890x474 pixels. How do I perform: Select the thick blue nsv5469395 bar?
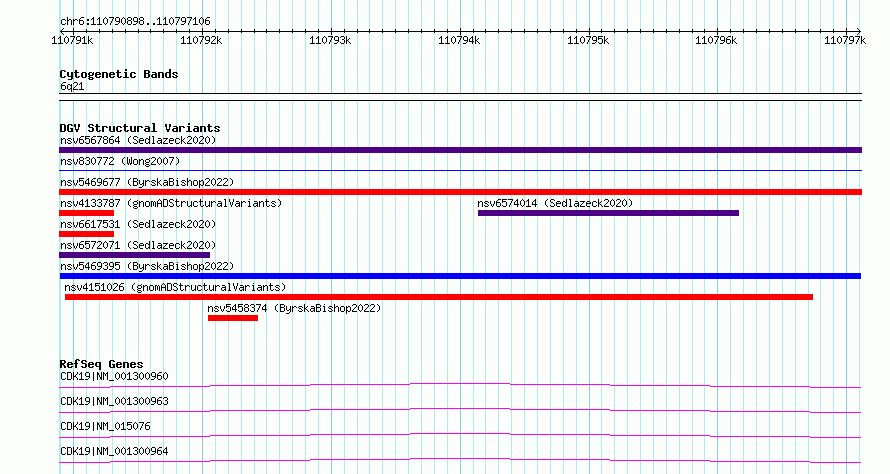point(460,276)
